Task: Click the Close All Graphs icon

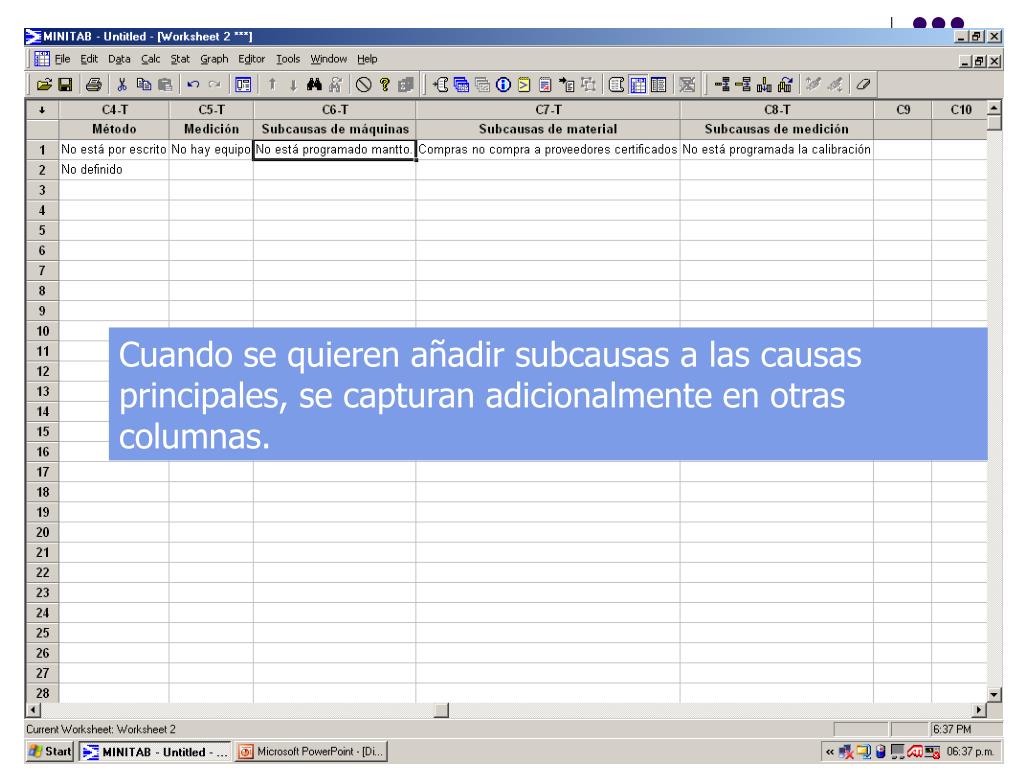Action: [x=687, y=84]
